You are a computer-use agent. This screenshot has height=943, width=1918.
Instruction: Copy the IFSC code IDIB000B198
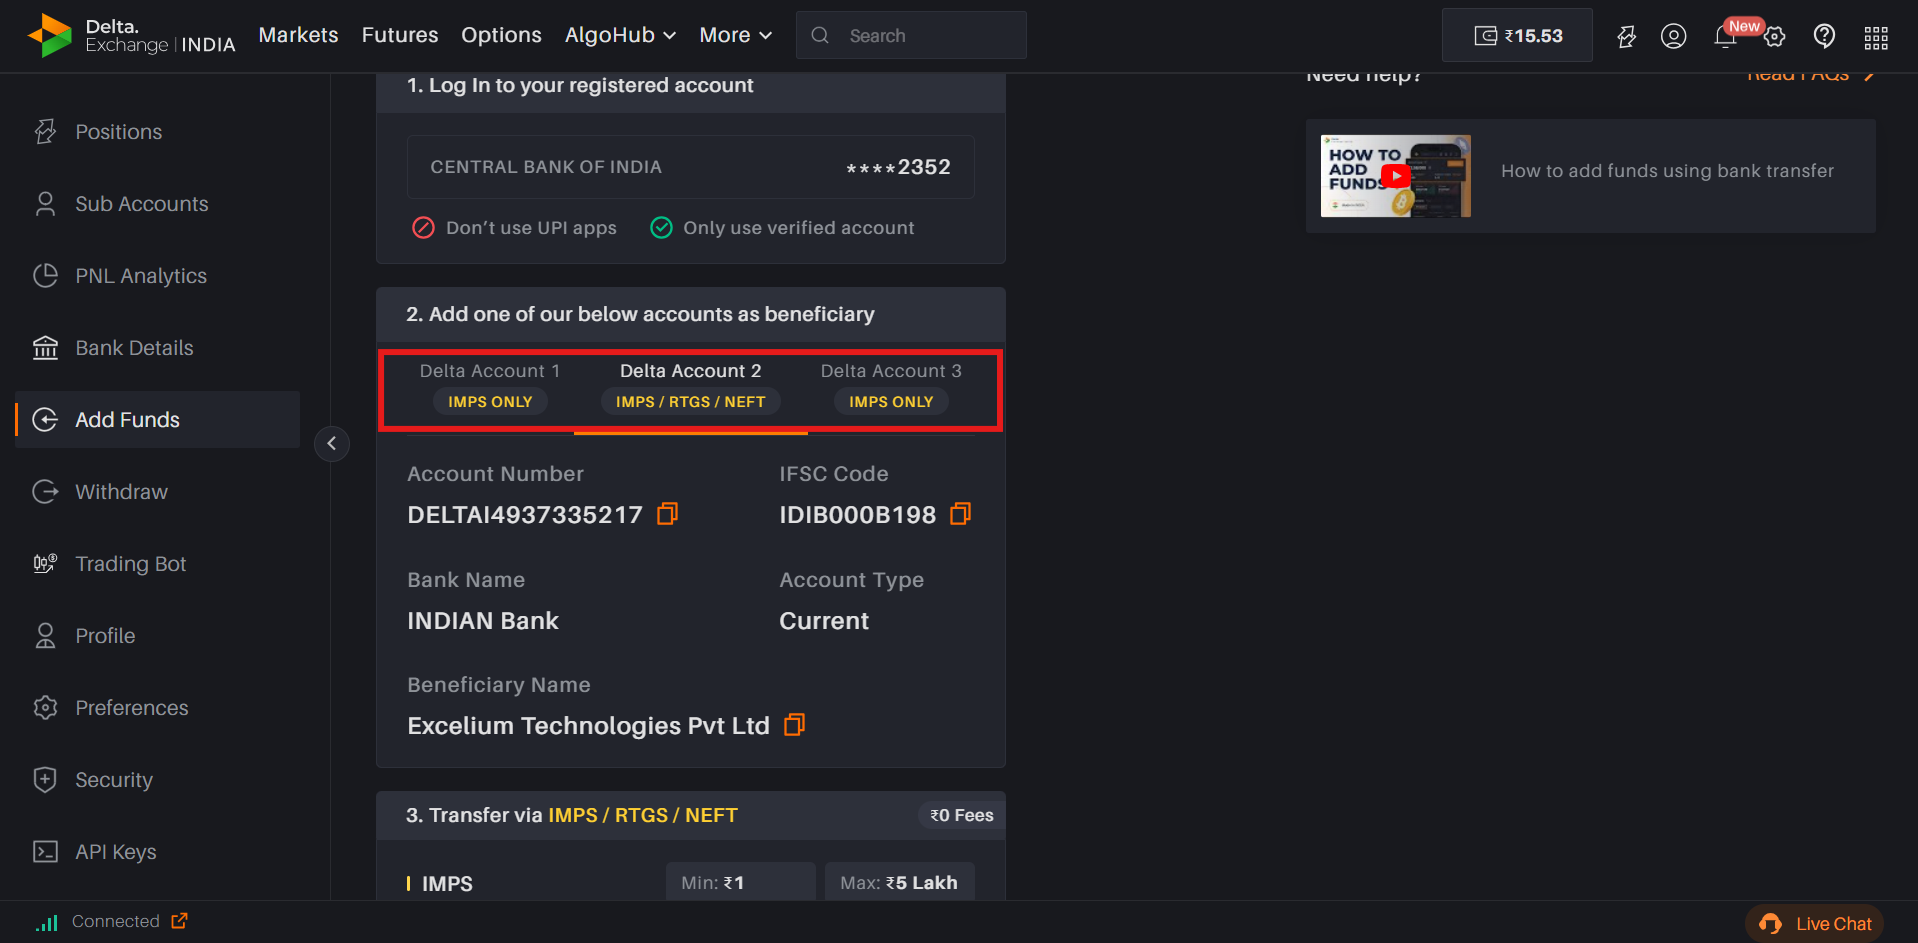[x=960, y=514]
